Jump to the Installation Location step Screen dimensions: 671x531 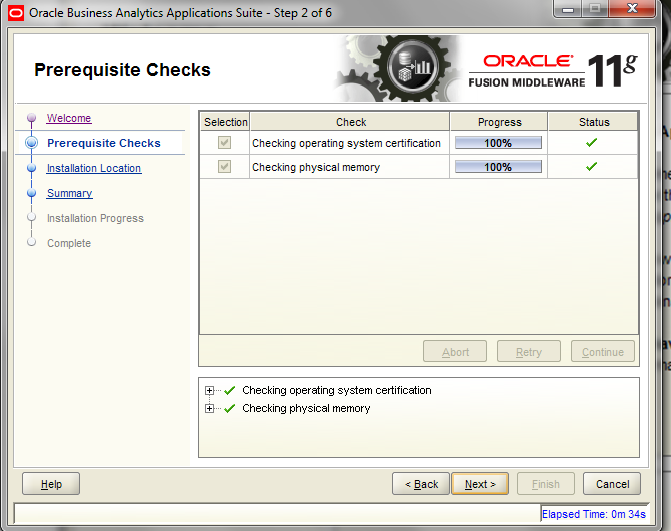click(x=94, y=168)
